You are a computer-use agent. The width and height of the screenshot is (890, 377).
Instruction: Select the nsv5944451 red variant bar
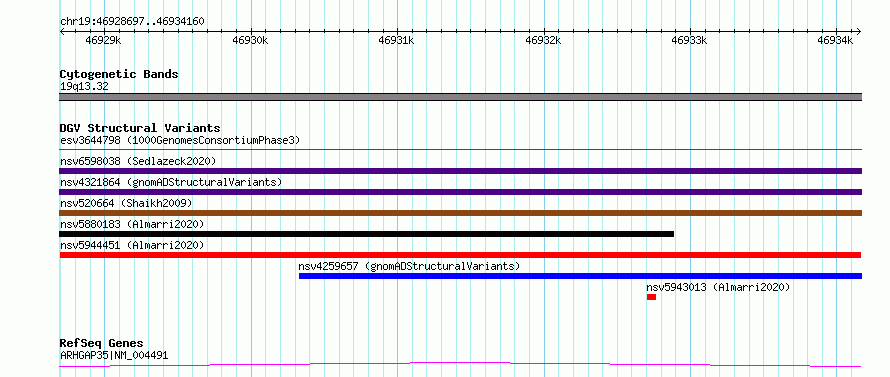coord(460,255)
